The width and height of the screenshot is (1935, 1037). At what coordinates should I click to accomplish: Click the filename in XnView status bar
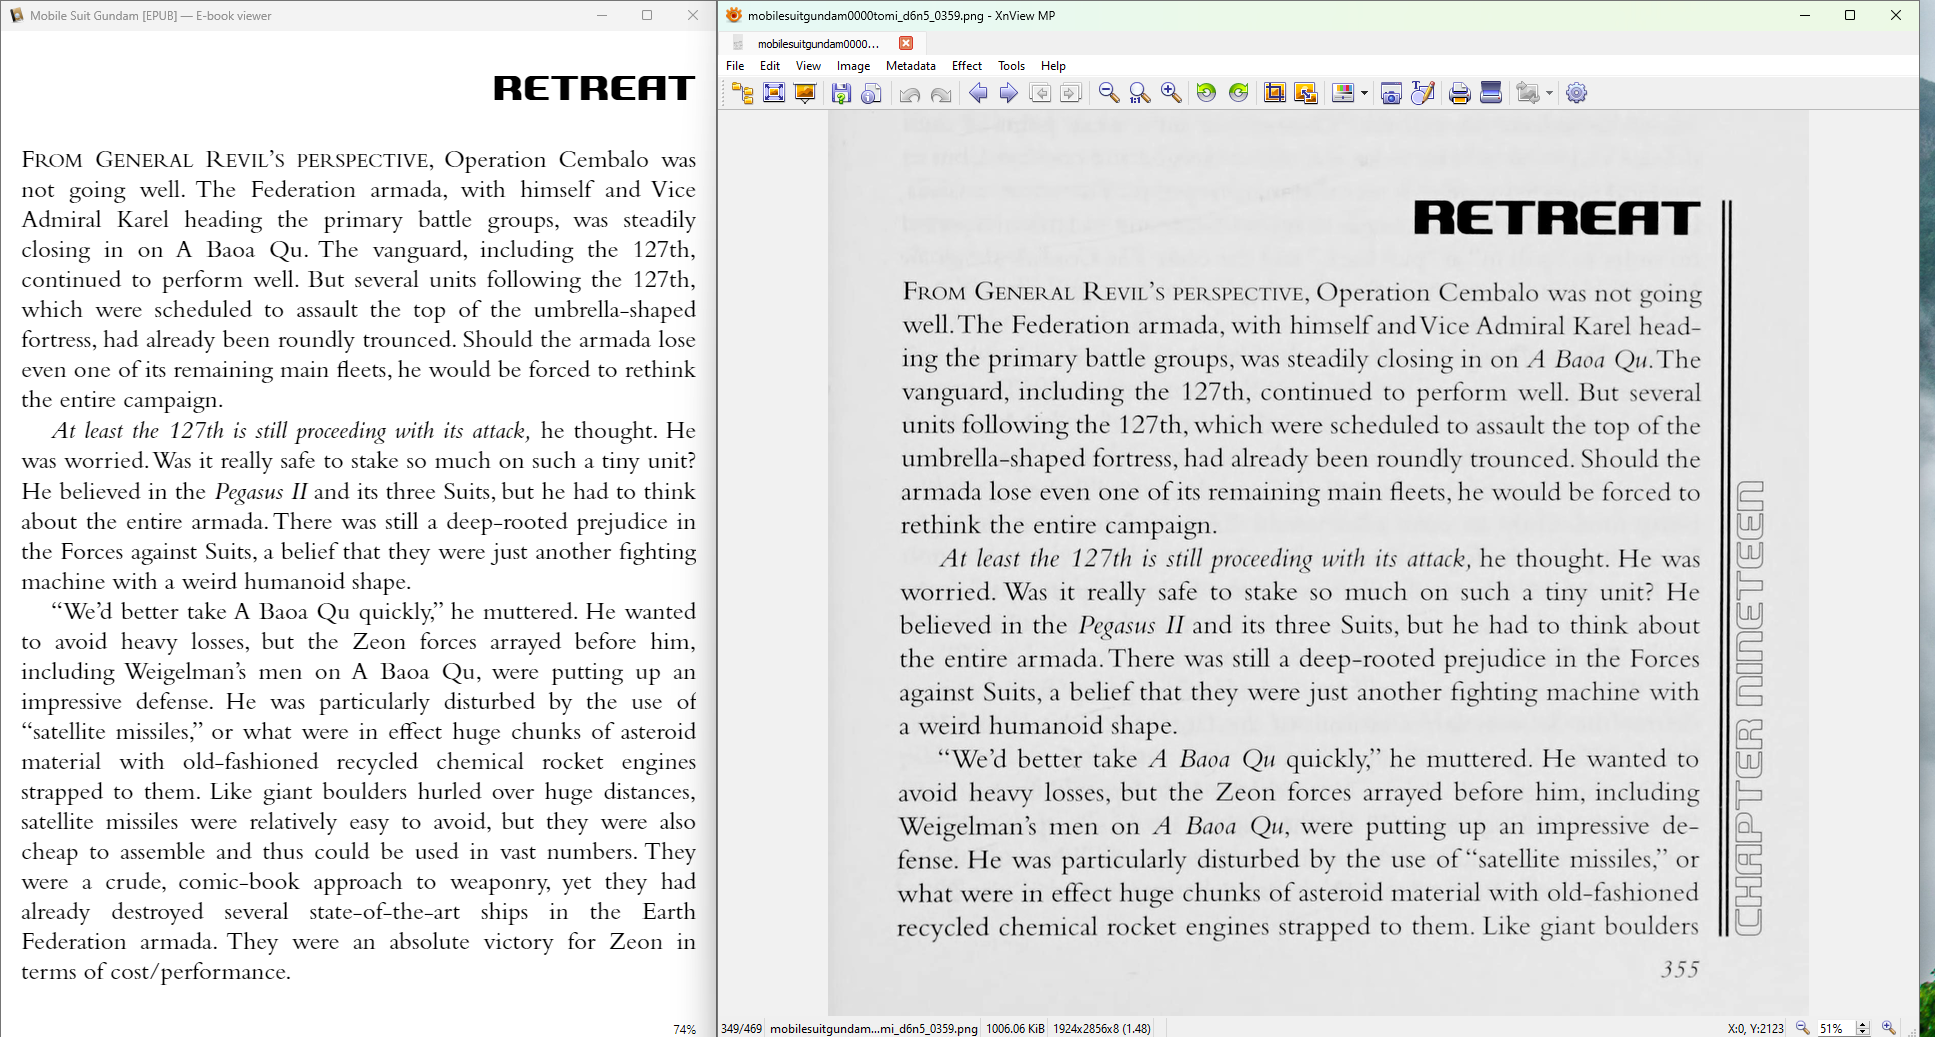pos(874,1029)
